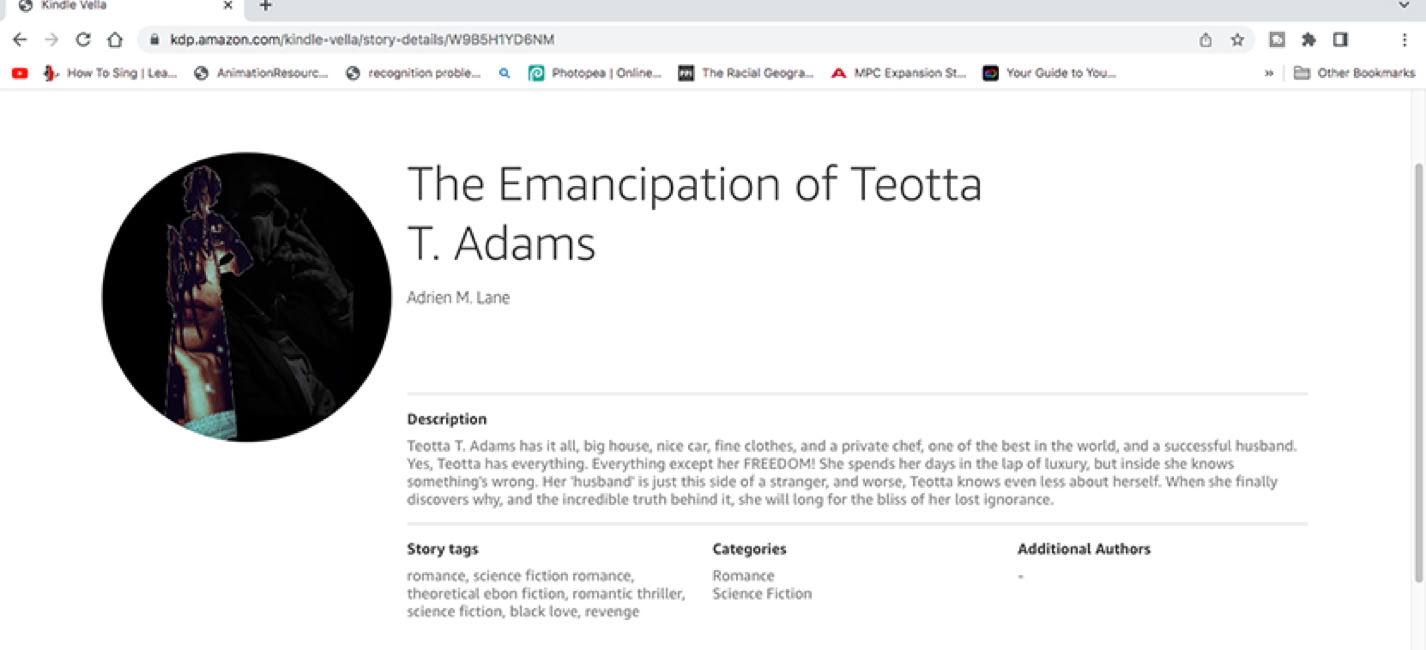Click the circular story cover image

pyautogui.click(x=247, y=297)
